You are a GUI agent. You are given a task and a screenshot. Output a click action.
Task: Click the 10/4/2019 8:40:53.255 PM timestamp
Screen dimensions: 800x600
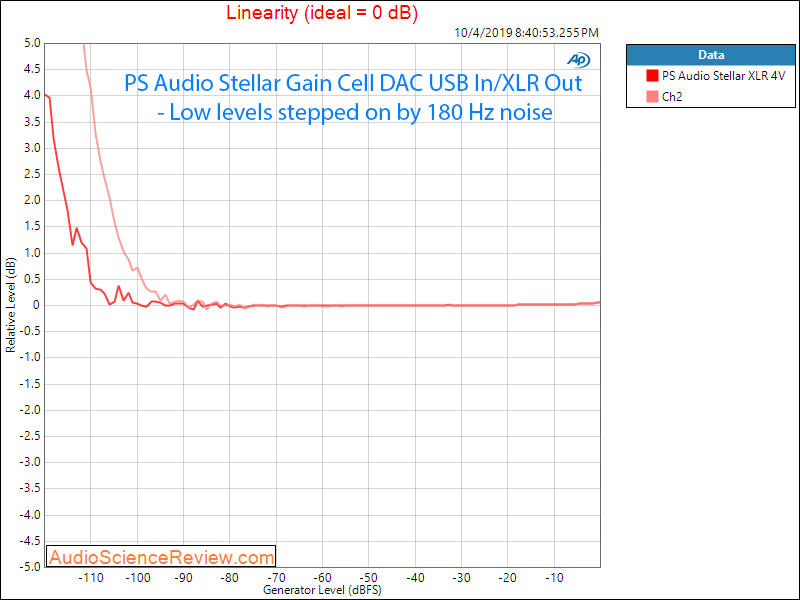tap(527, 33)
